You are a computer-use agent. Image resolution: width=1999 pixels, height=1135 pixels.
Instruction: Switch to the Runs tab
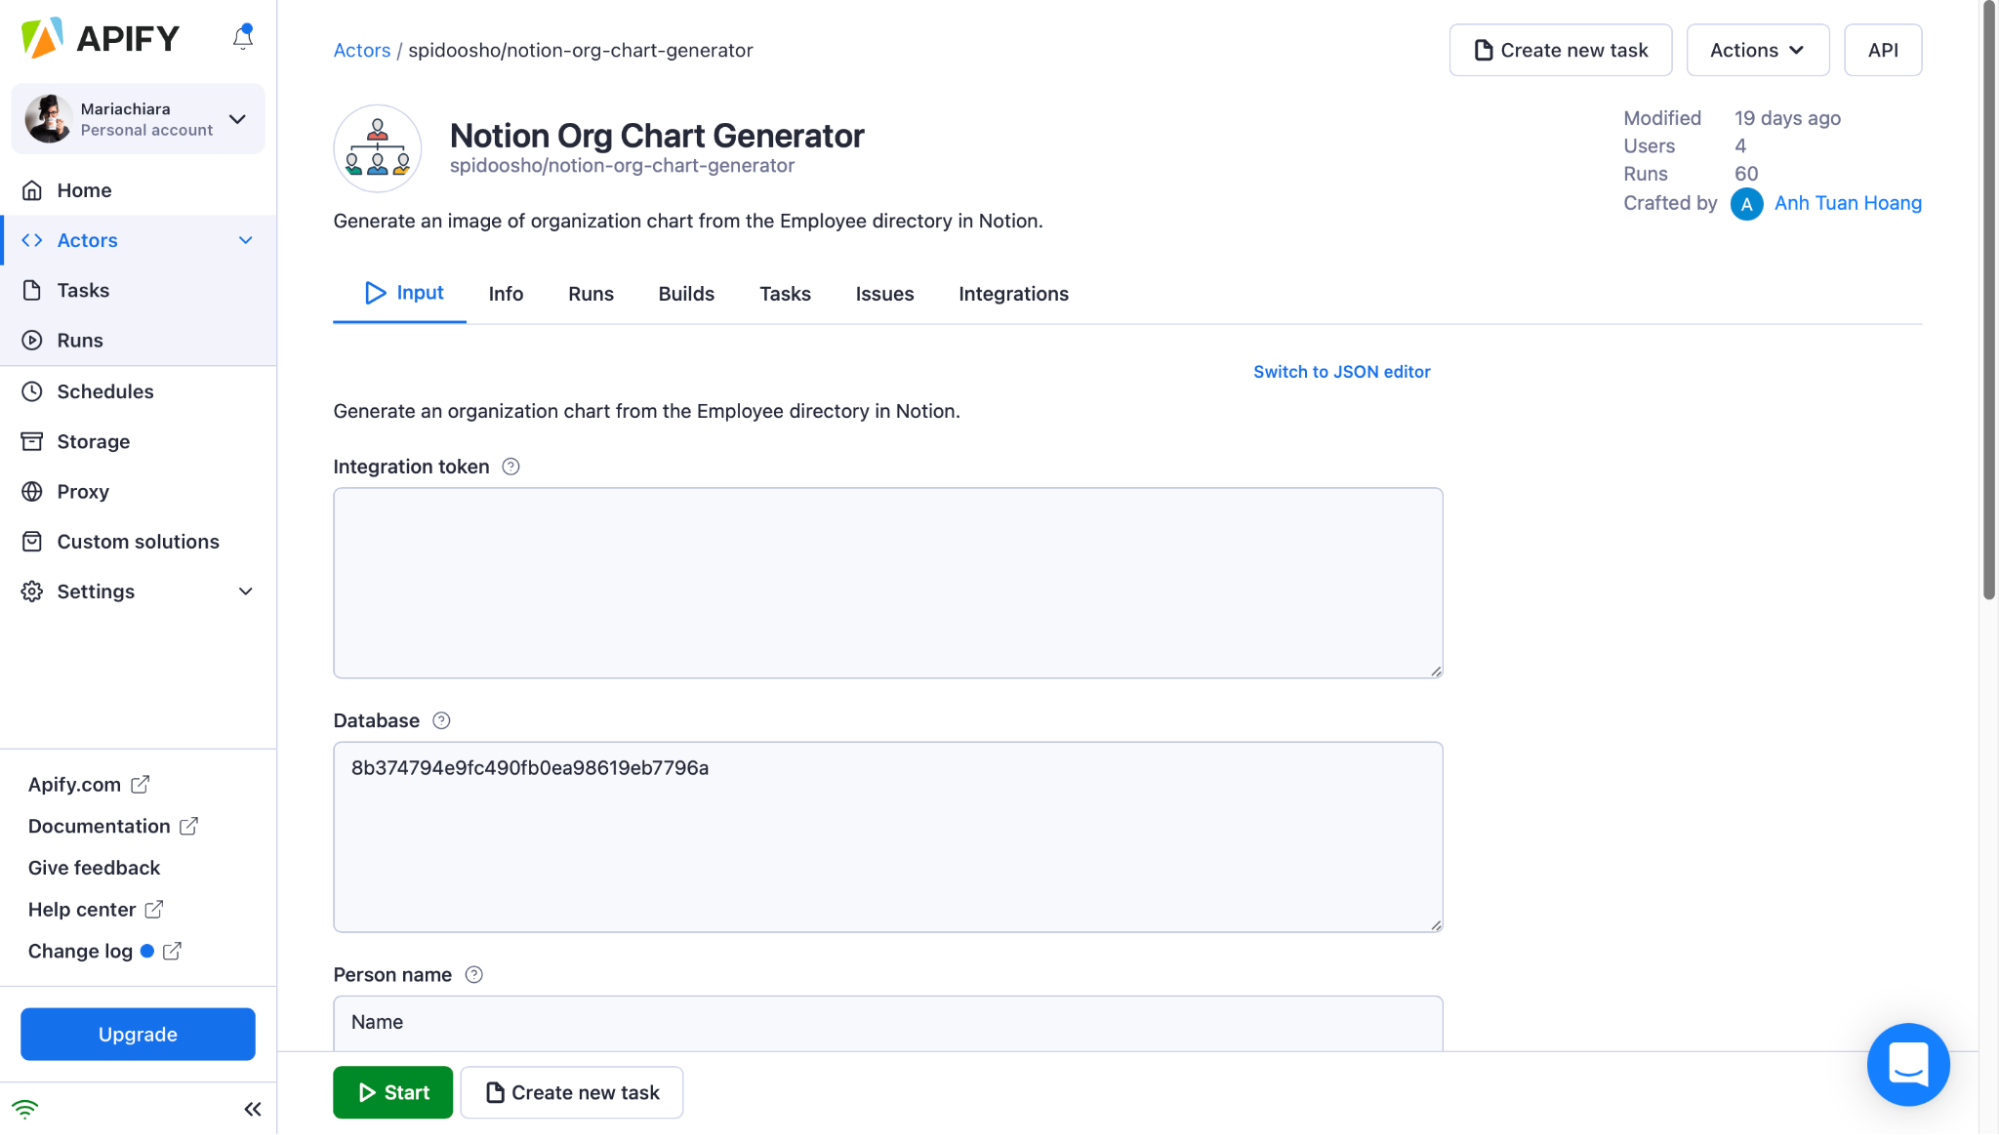[590, 292]
